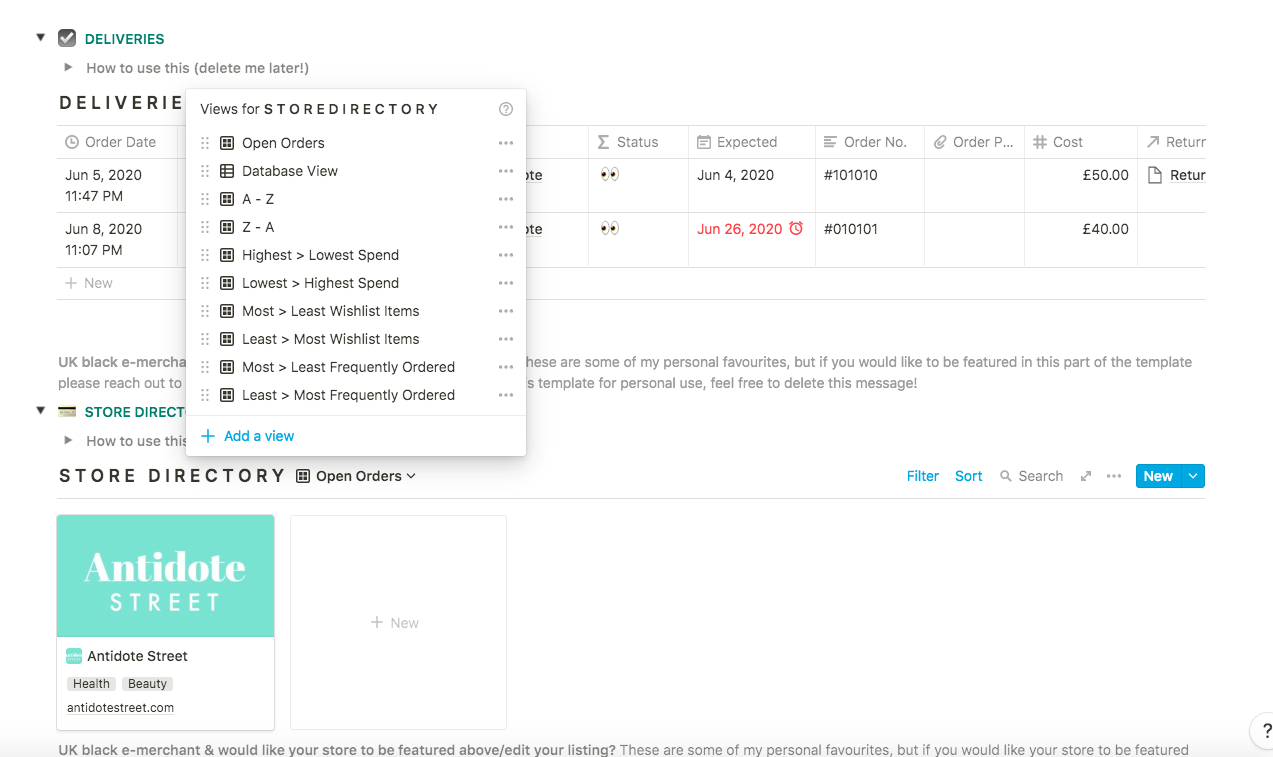Click the Expected column header
This screenshot has width=1273, height=757.
pos(737,142)
